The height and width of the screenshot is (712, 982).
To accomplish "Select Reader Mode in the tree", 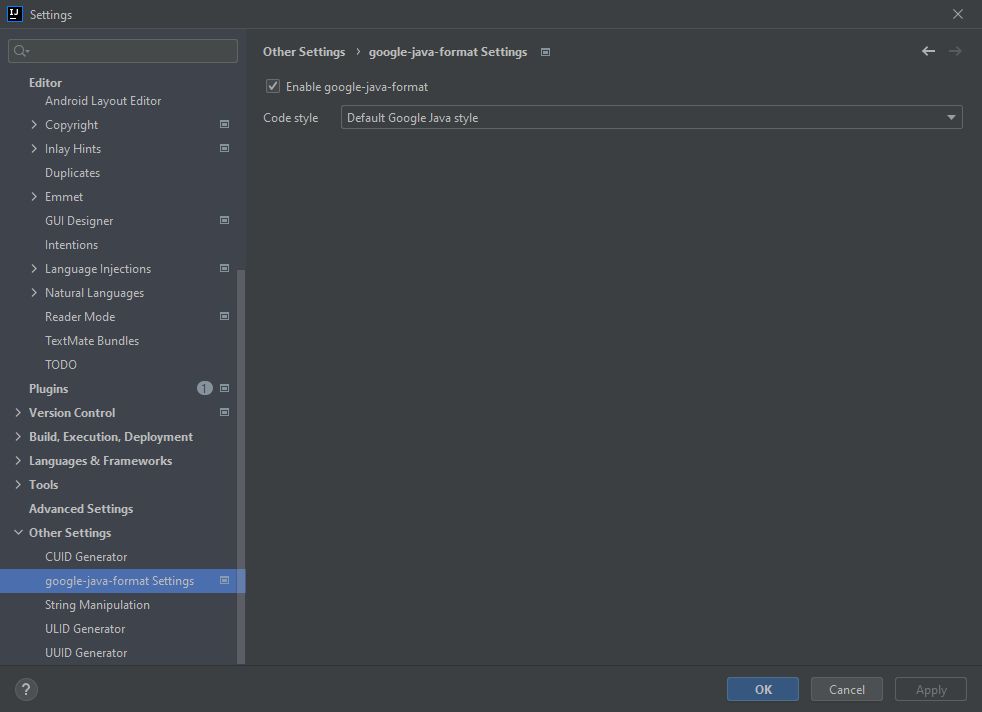I will click(80, 317).
